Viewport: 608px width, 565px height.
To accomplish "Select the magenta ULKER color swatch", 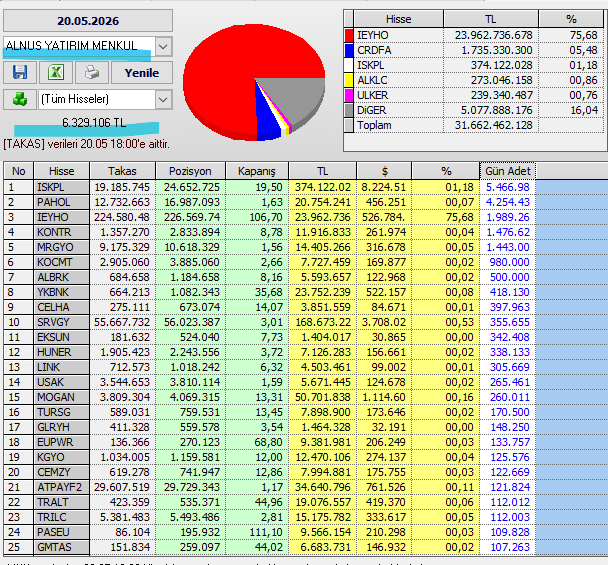I will coord(349,95).
